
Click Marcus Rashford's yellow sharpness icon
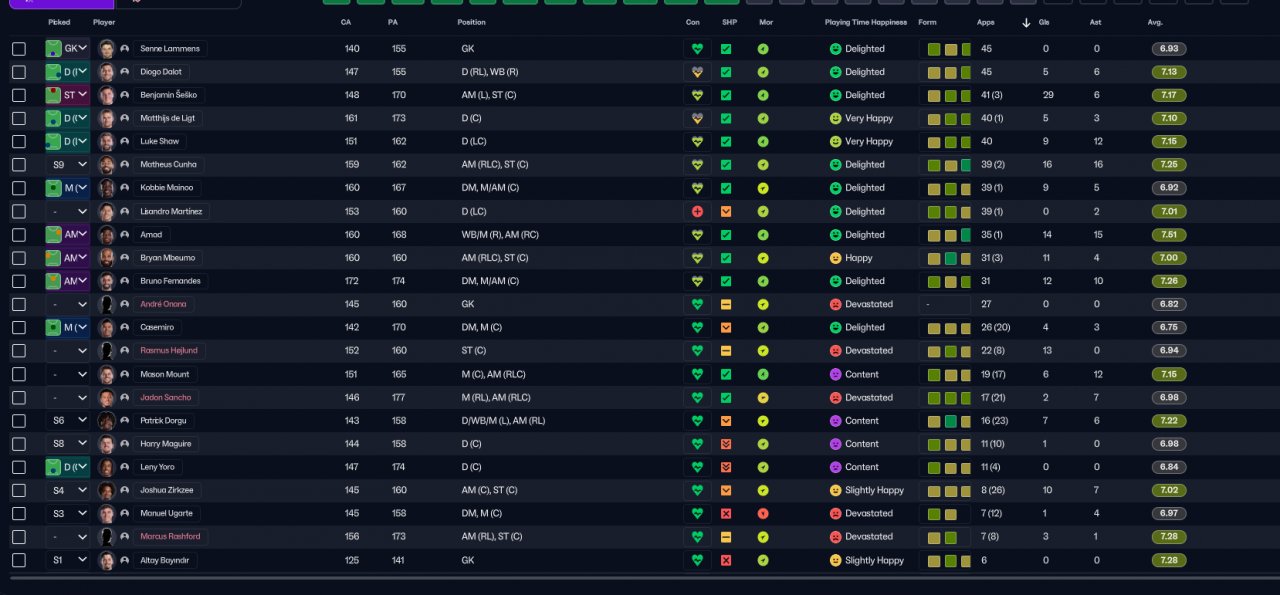726,537
